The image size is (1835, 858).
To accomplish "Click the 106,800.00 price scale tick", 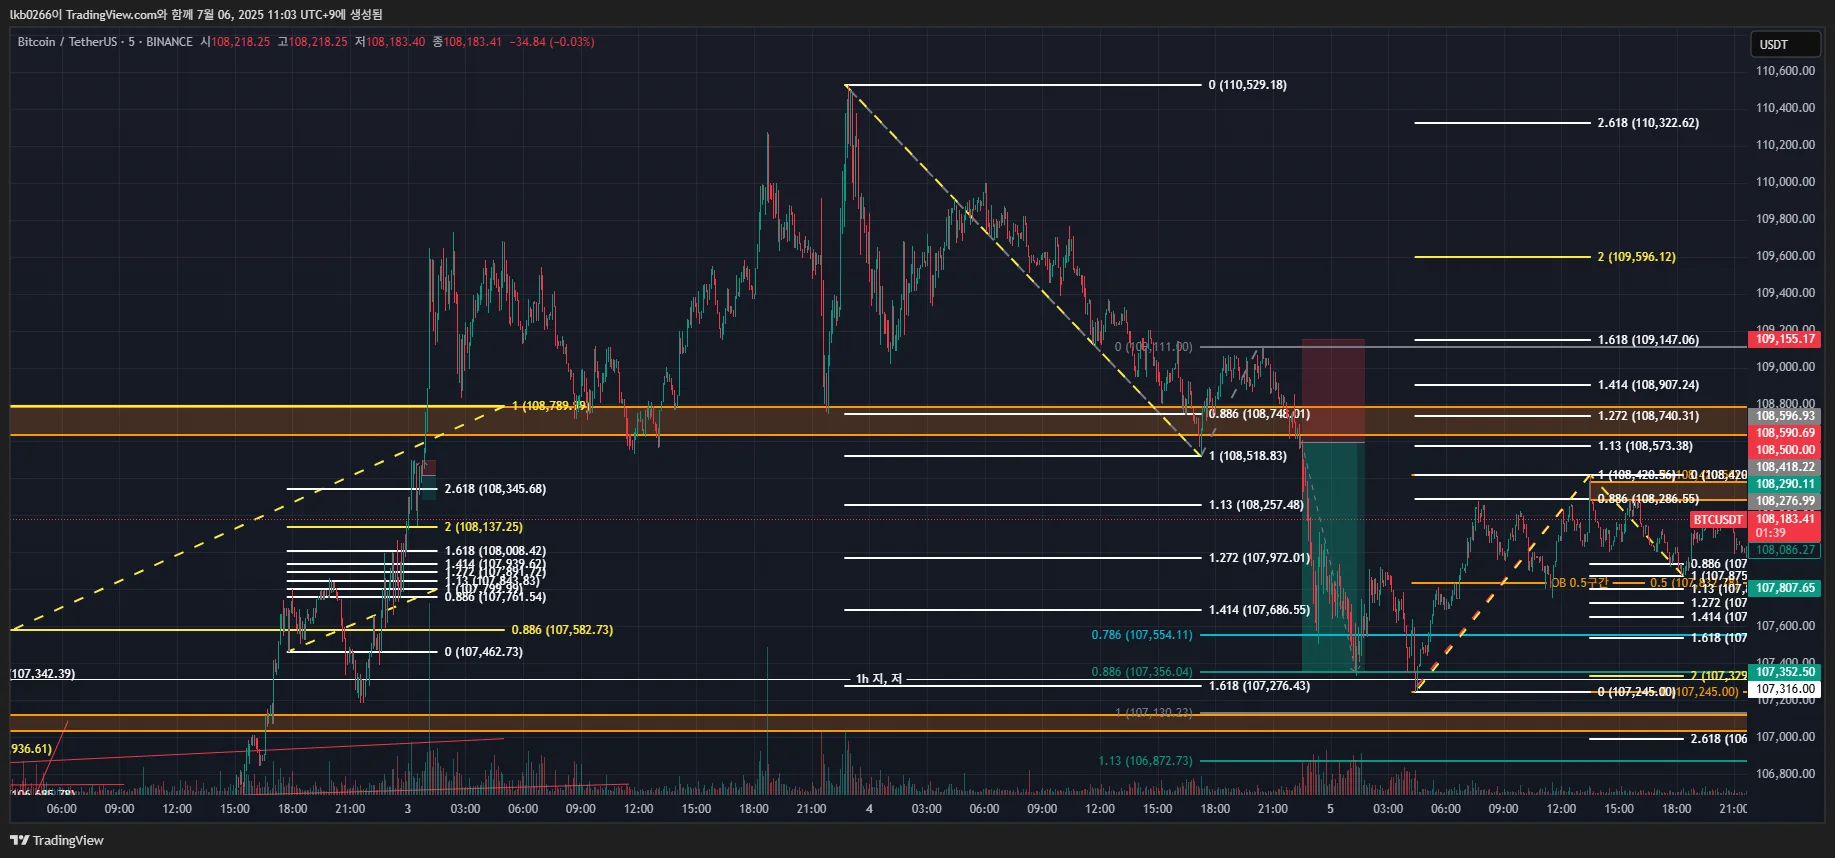I will coord(1785,774).
